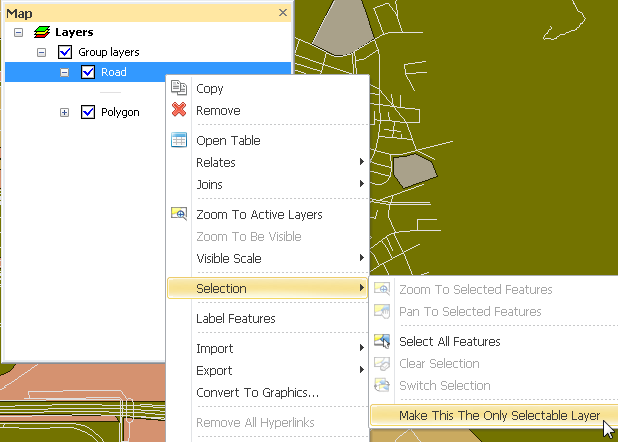Expand the Polygon layer node

point(64,113)
